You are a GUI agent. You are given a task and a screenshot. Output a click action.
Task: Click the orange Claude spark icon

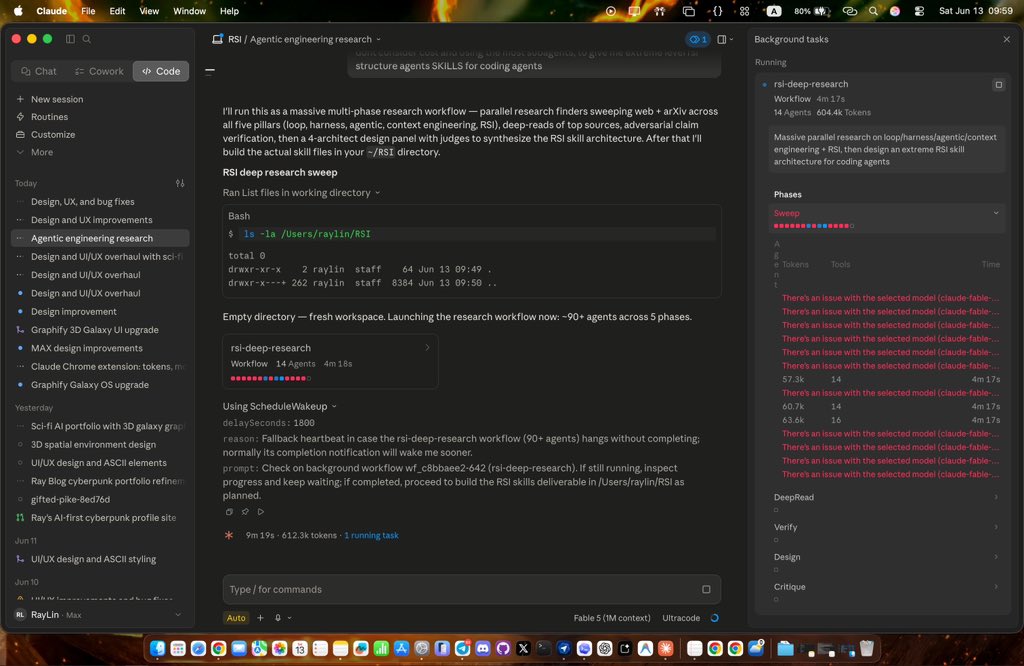click(229, 535)
